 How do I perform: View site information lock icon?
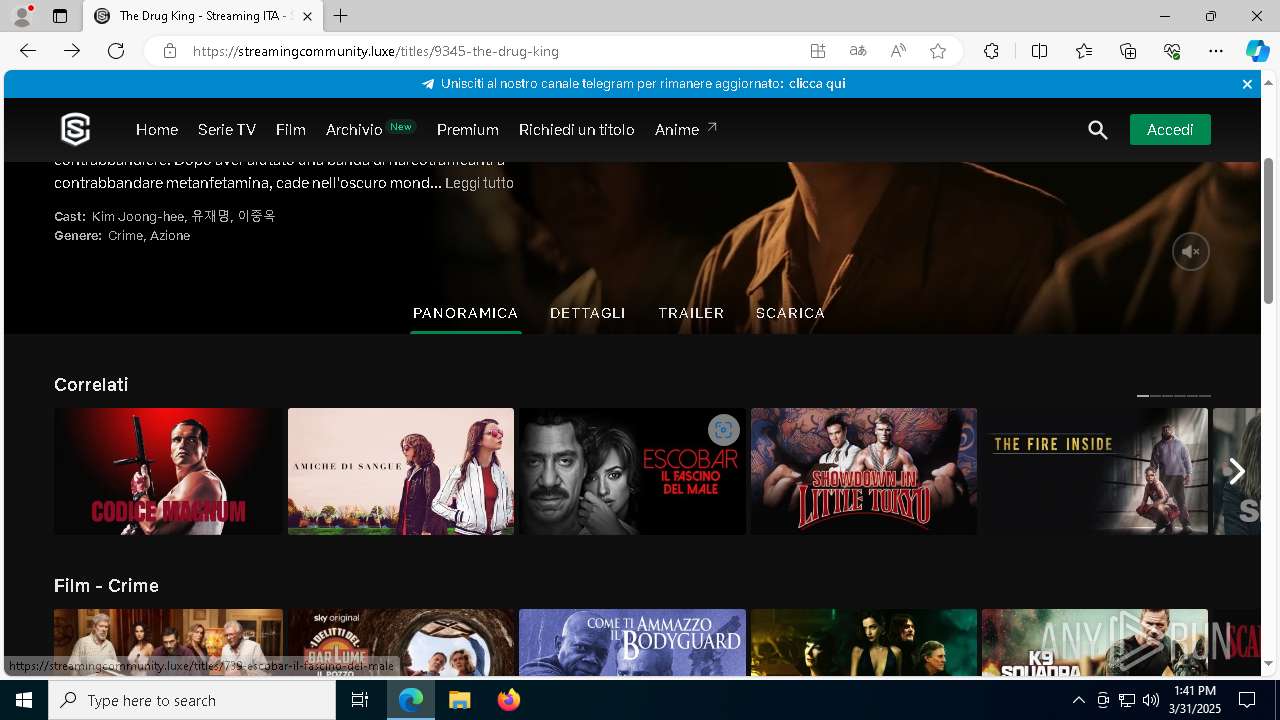click(x=170, y=51)
